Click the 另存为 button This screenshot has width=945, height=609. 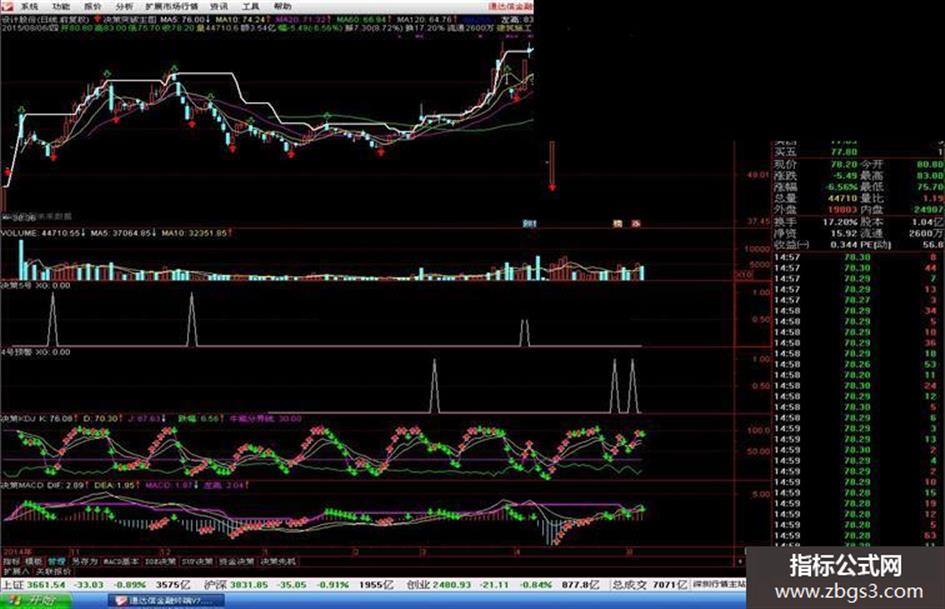(x=84, y=561)
